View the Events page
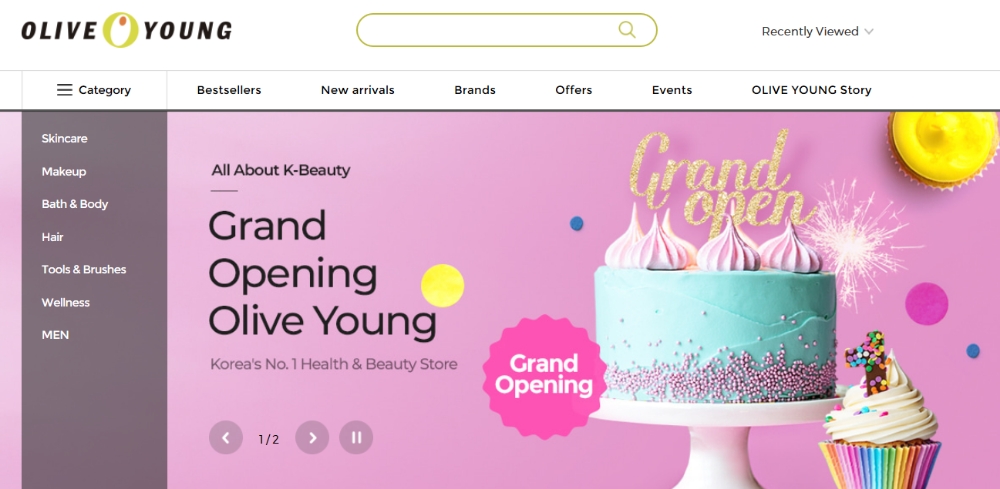The height and width of the screenshot is (489, 1000). 672,90
